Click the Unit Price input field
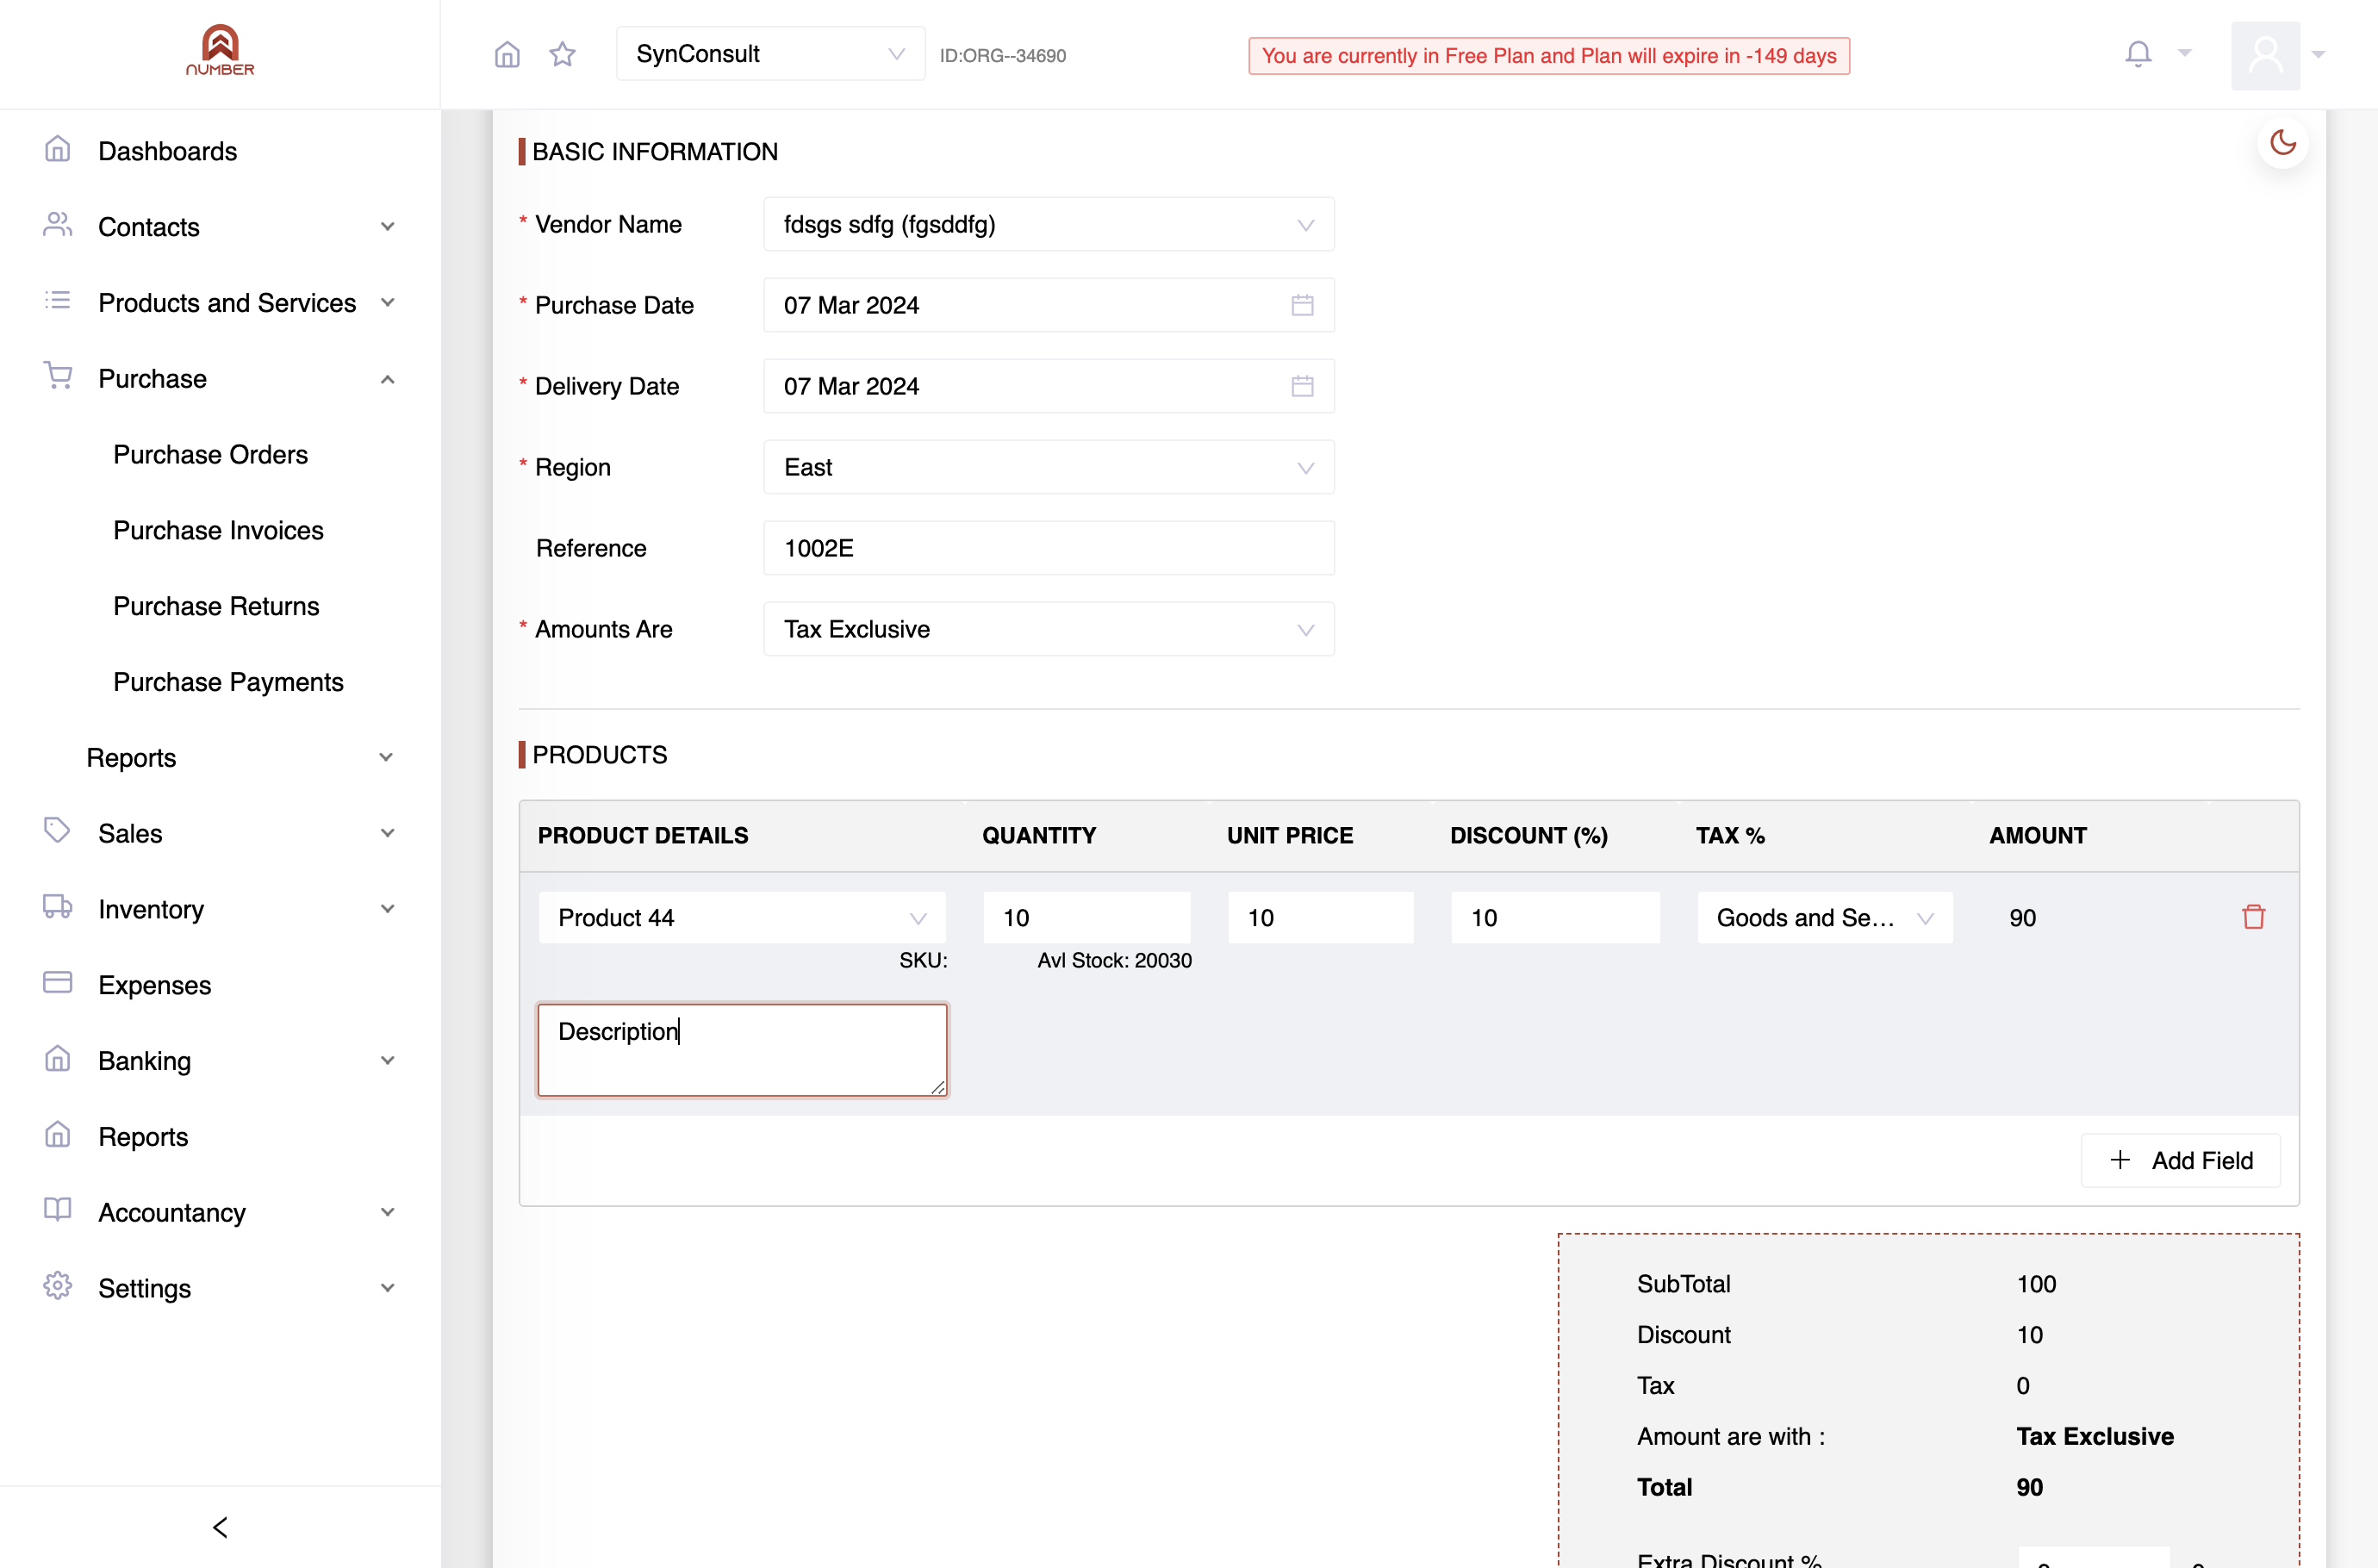 [1321, 917]
